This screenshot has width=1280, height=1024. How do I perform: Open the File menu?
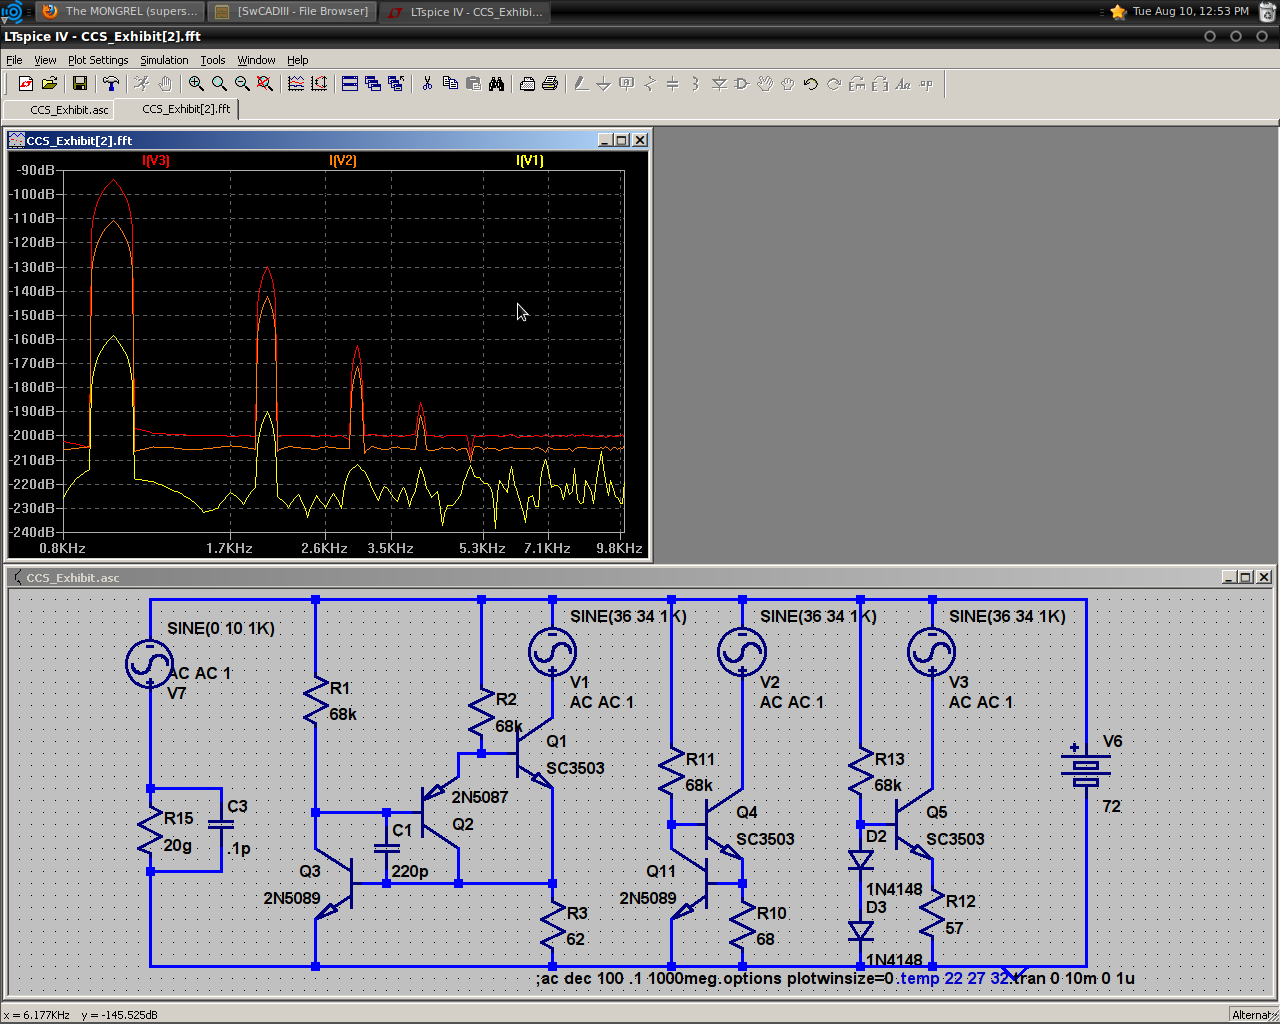(14, 60)
